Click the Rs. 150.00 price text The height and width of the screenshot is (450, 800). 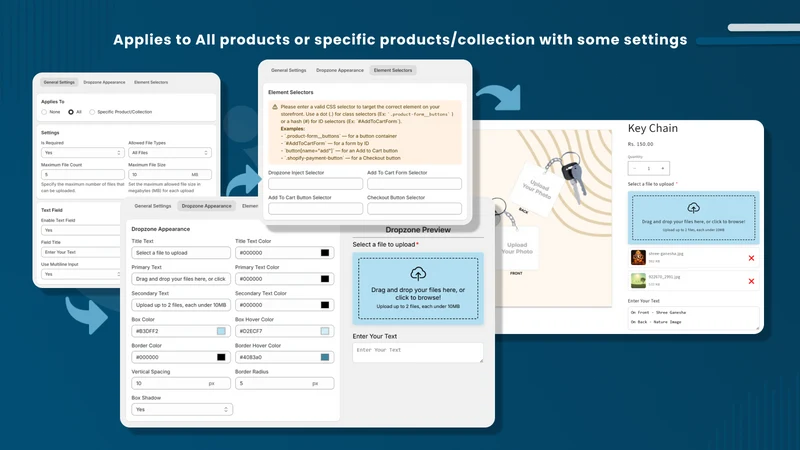(x=640, y=144)
